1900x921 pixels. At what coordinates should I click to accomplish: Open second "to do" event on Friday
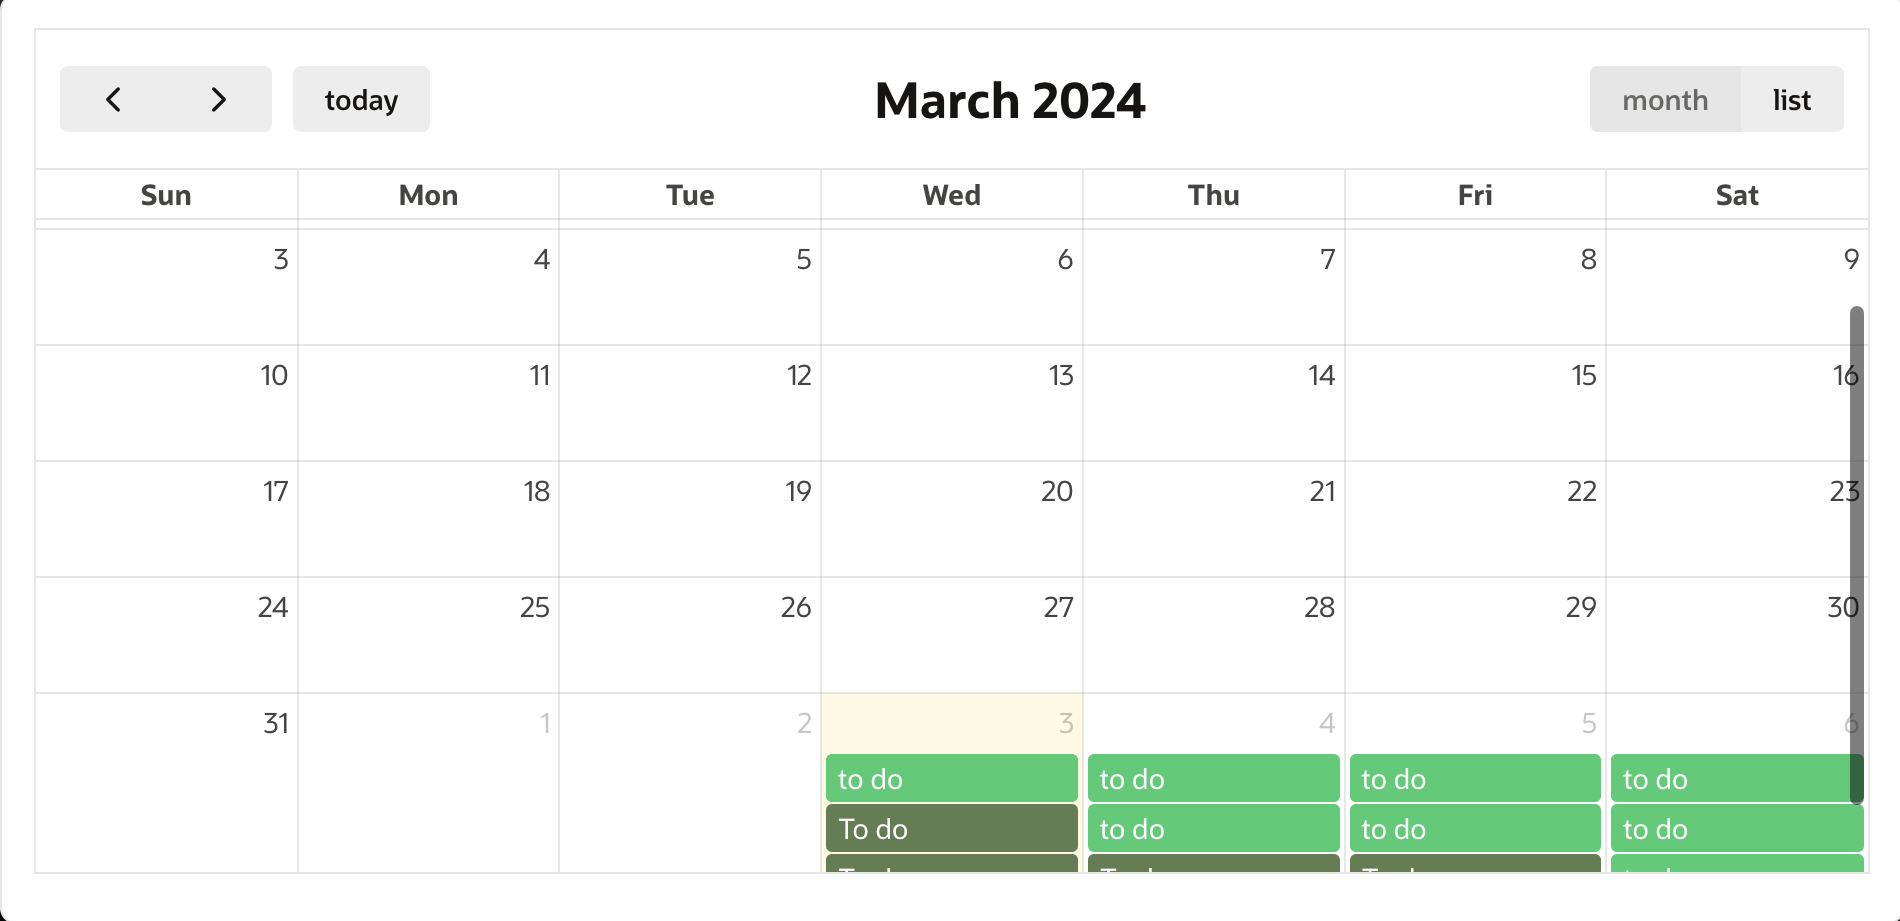(1475, 828)
